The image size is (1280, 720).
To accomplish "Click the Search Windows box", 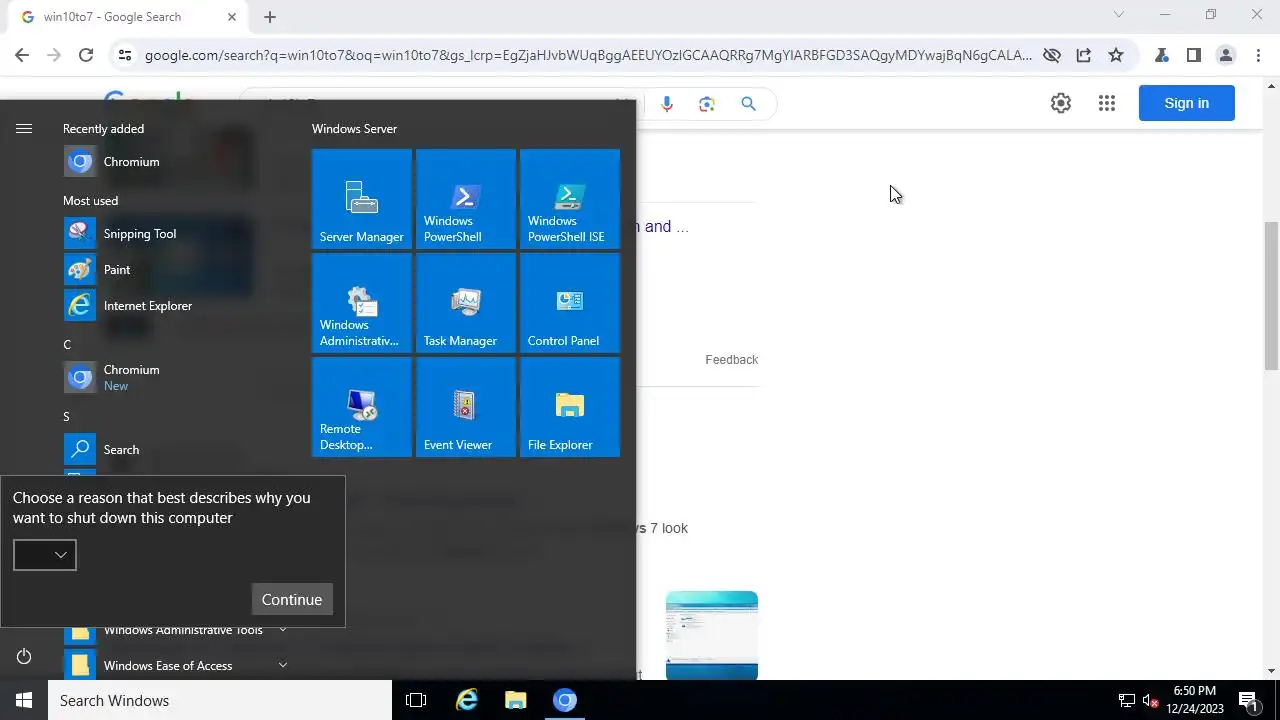I will coord(220,700).
